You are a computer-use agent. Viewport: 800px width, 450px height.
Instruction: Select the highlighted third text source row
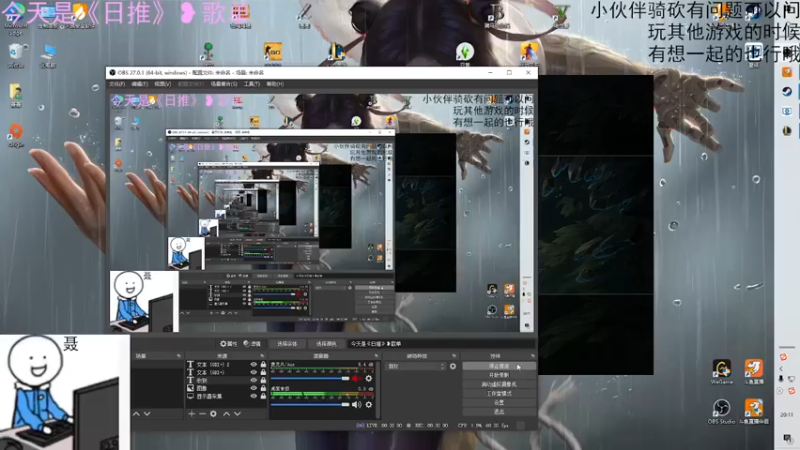pos(226,380)
